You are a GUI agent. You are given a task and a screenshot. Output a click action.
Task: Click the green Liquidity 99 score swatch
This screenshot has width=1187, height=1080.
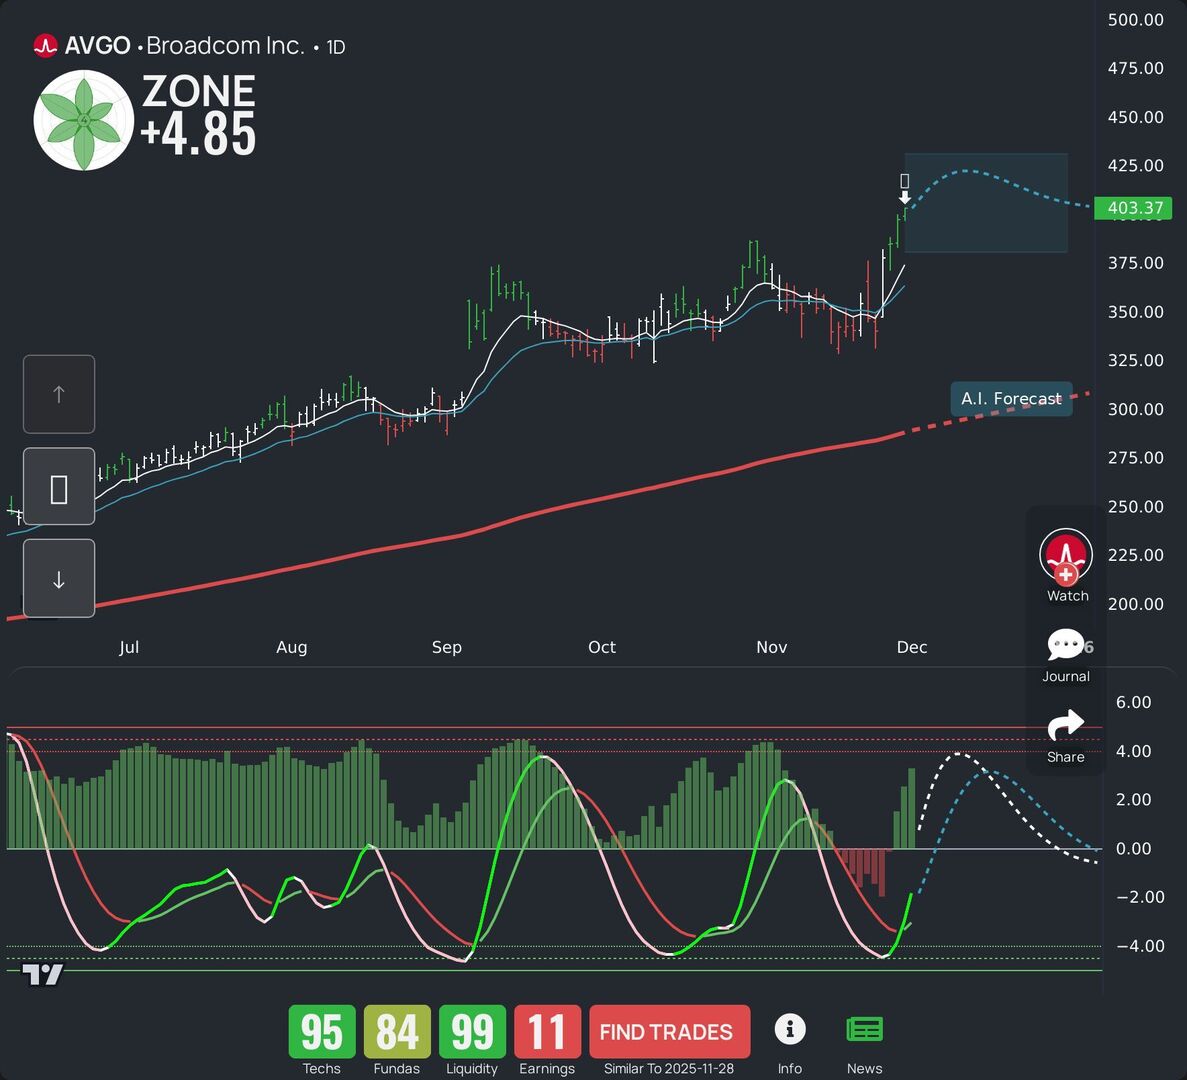pyautogui.click(x=471, y=1033)
